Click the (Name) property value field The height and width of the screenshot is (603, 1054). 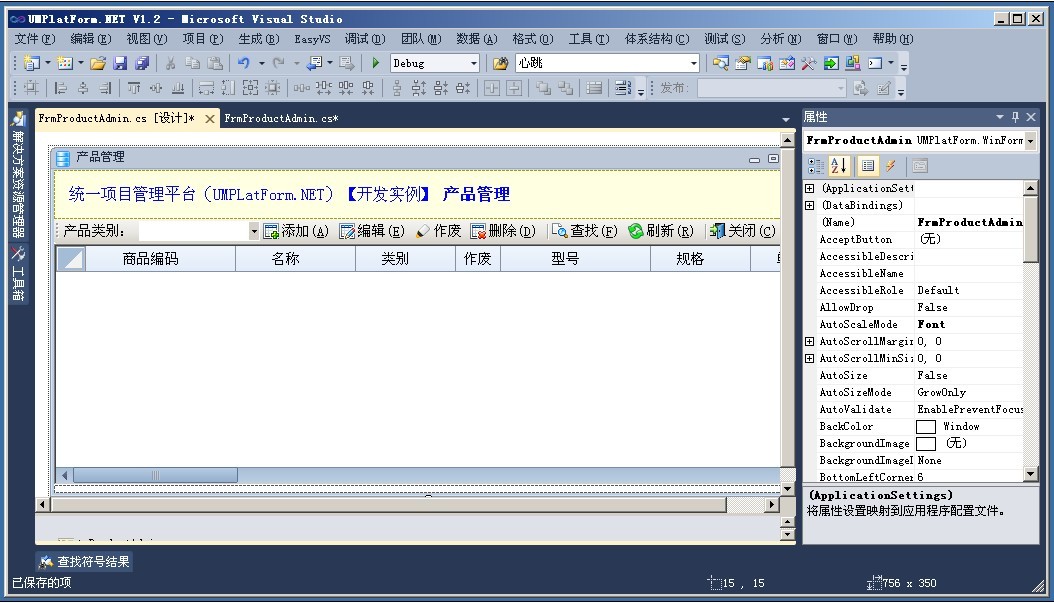[969, 223]
